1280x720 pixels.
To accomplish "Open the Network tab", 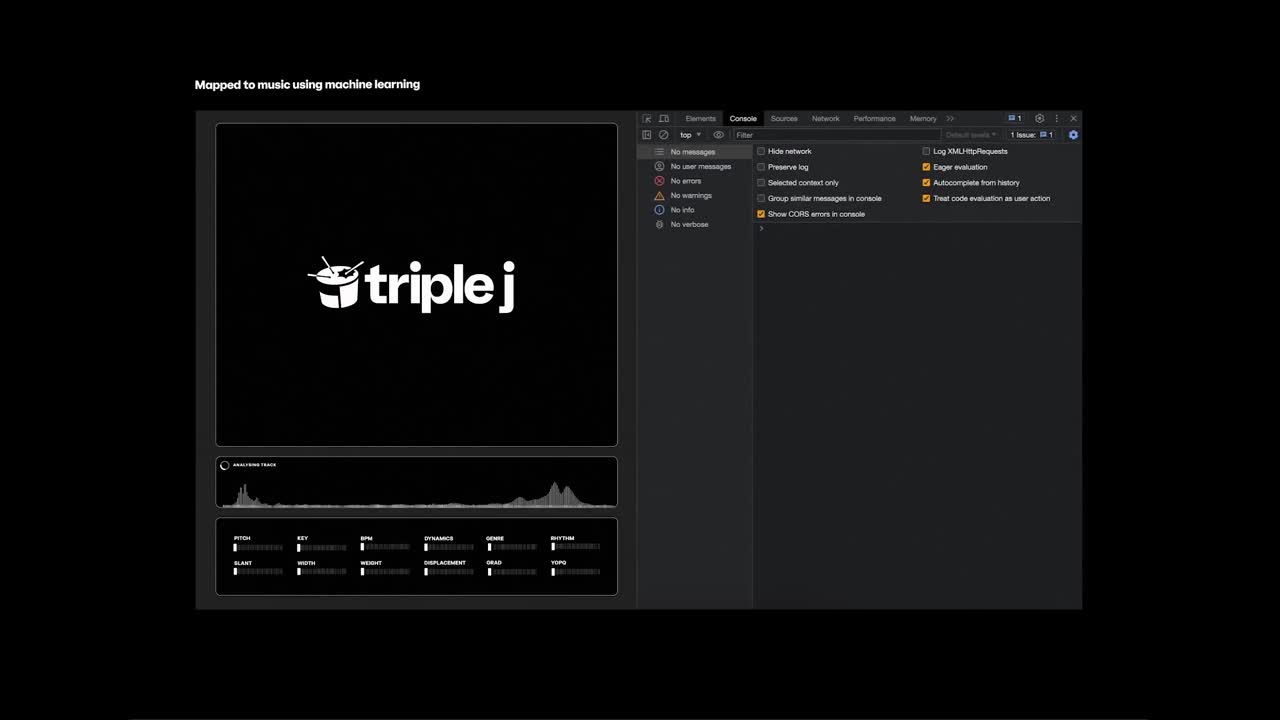I will tap(826, 119).
